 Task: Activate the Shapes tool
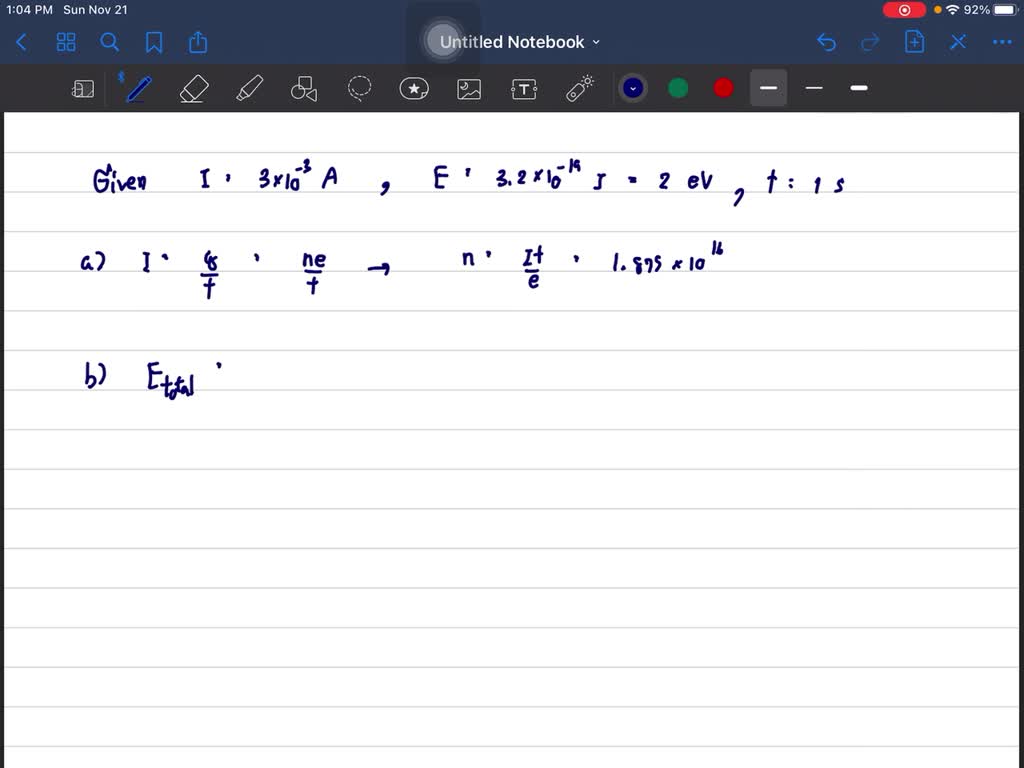coord(304,89)
